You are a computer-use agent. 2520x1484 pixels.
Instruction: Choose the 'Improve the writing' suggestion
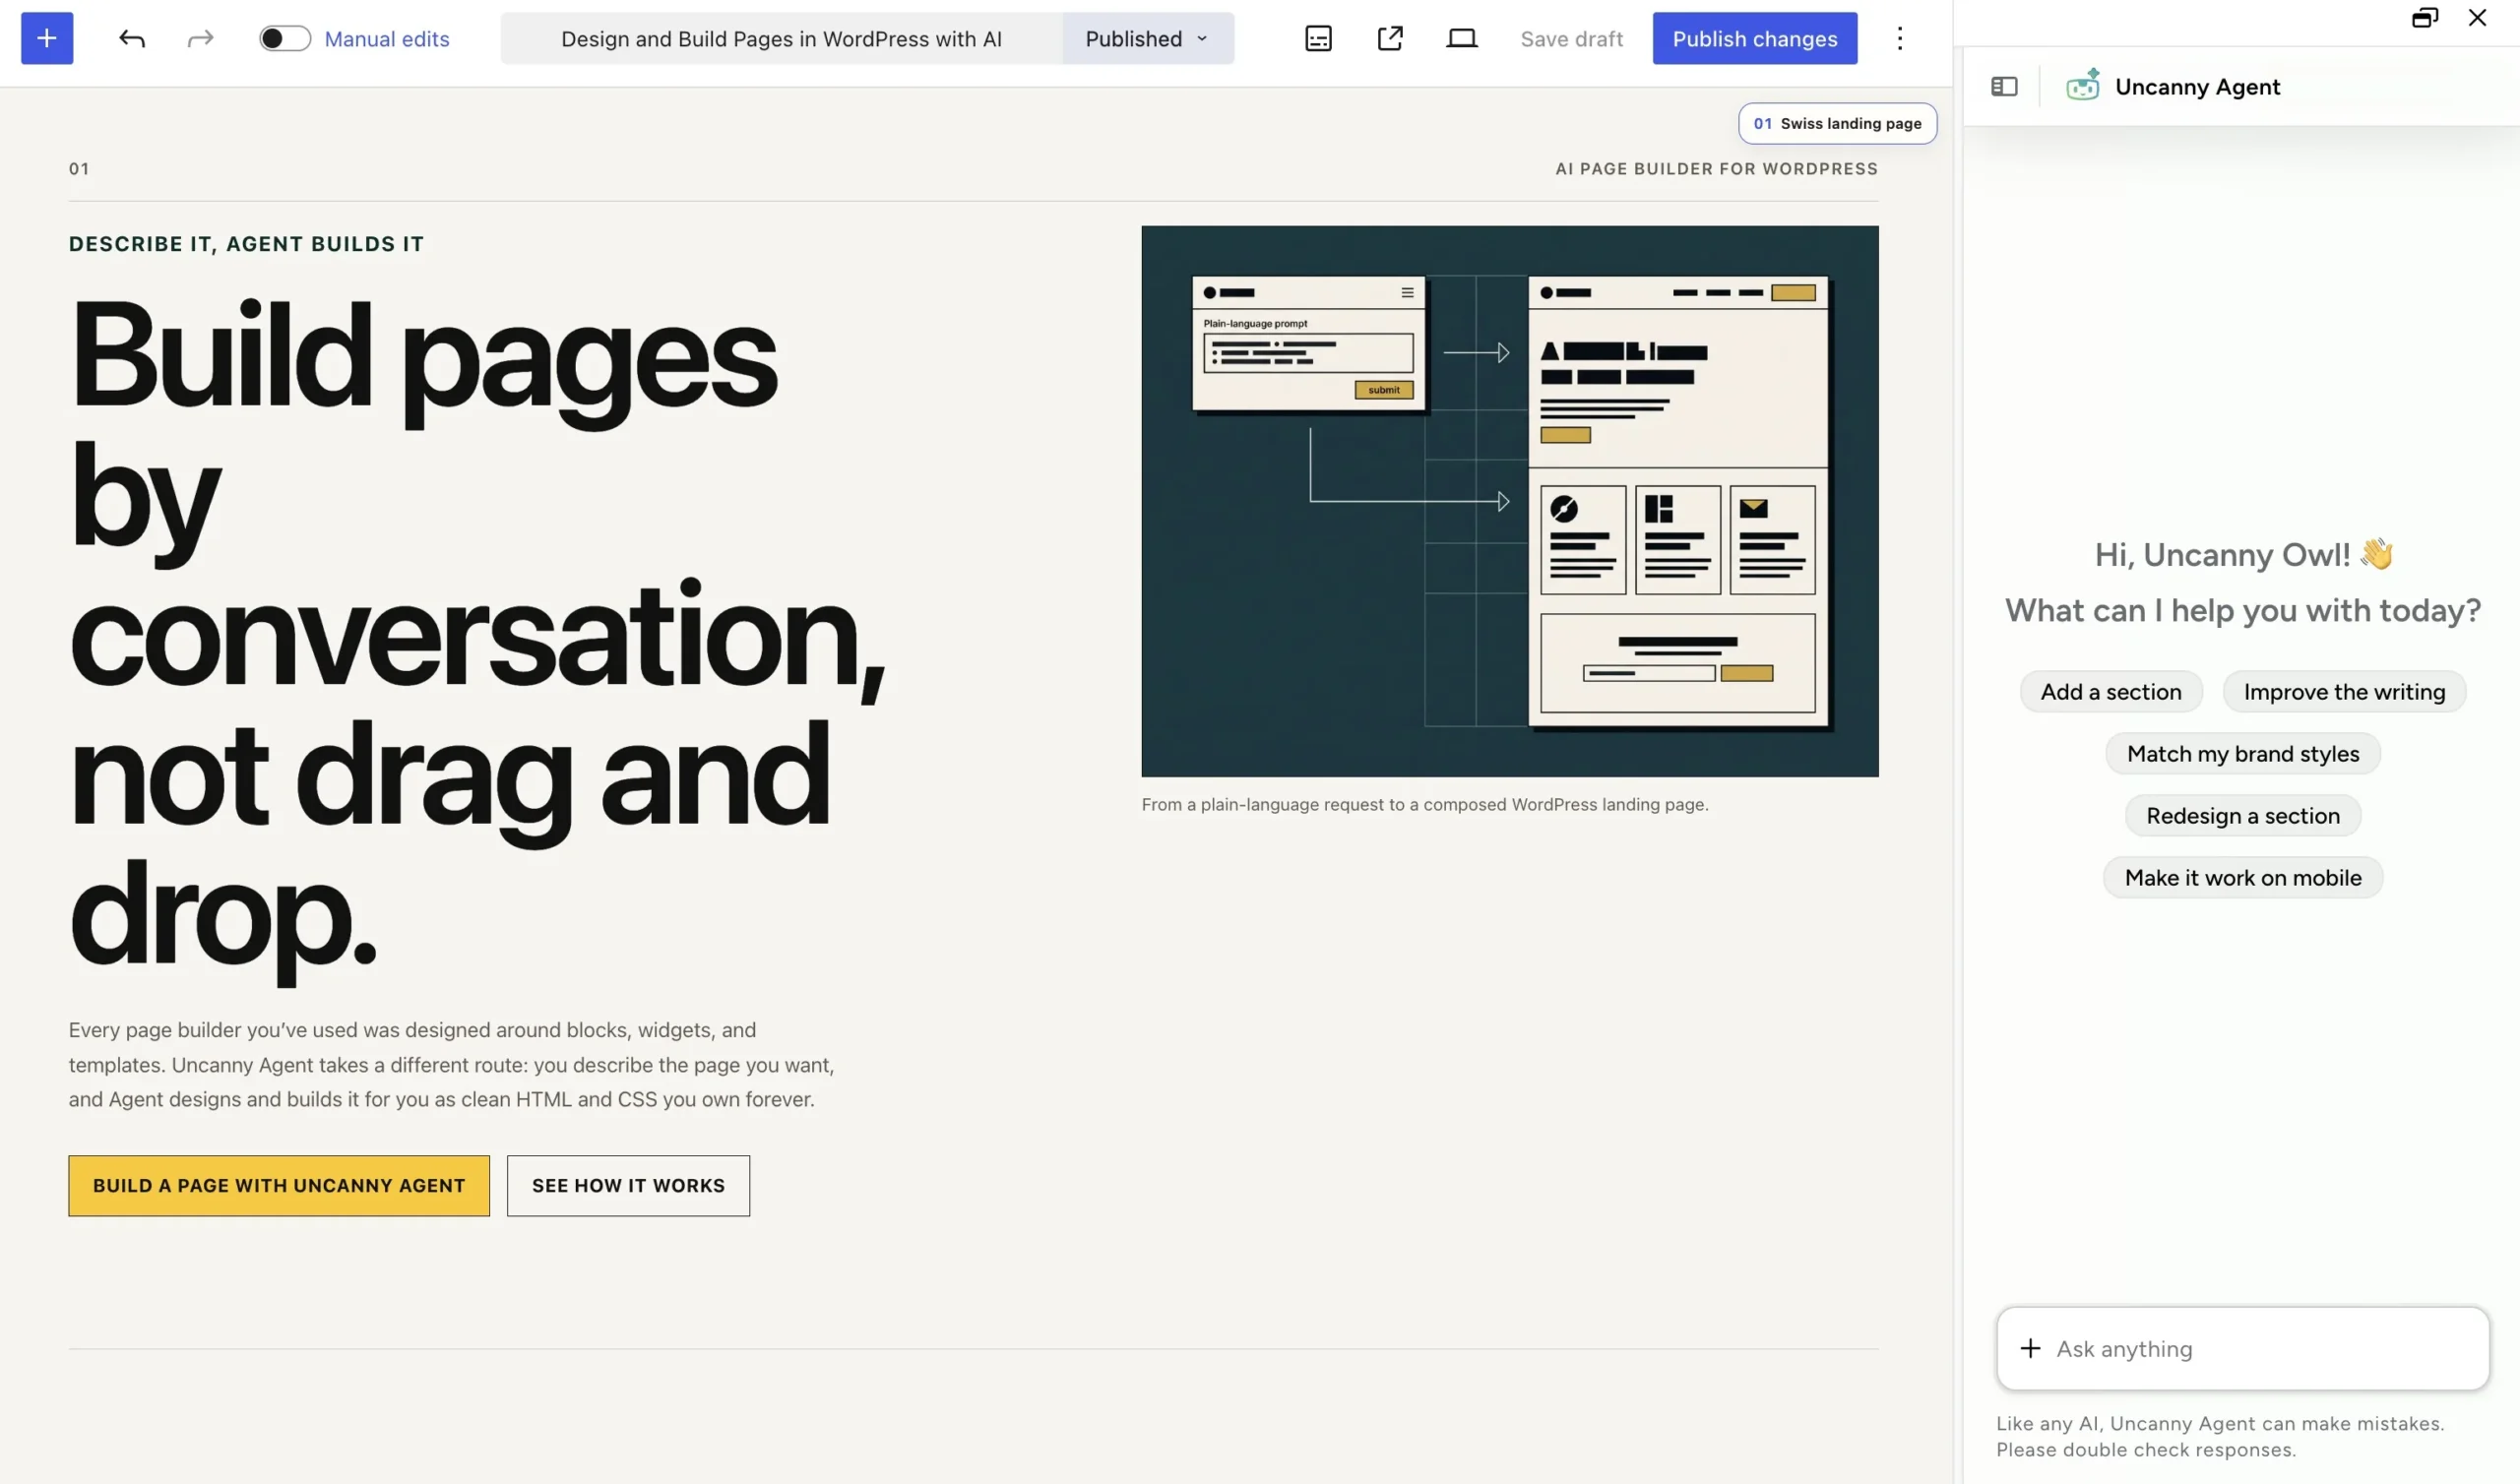(2344, 692)
